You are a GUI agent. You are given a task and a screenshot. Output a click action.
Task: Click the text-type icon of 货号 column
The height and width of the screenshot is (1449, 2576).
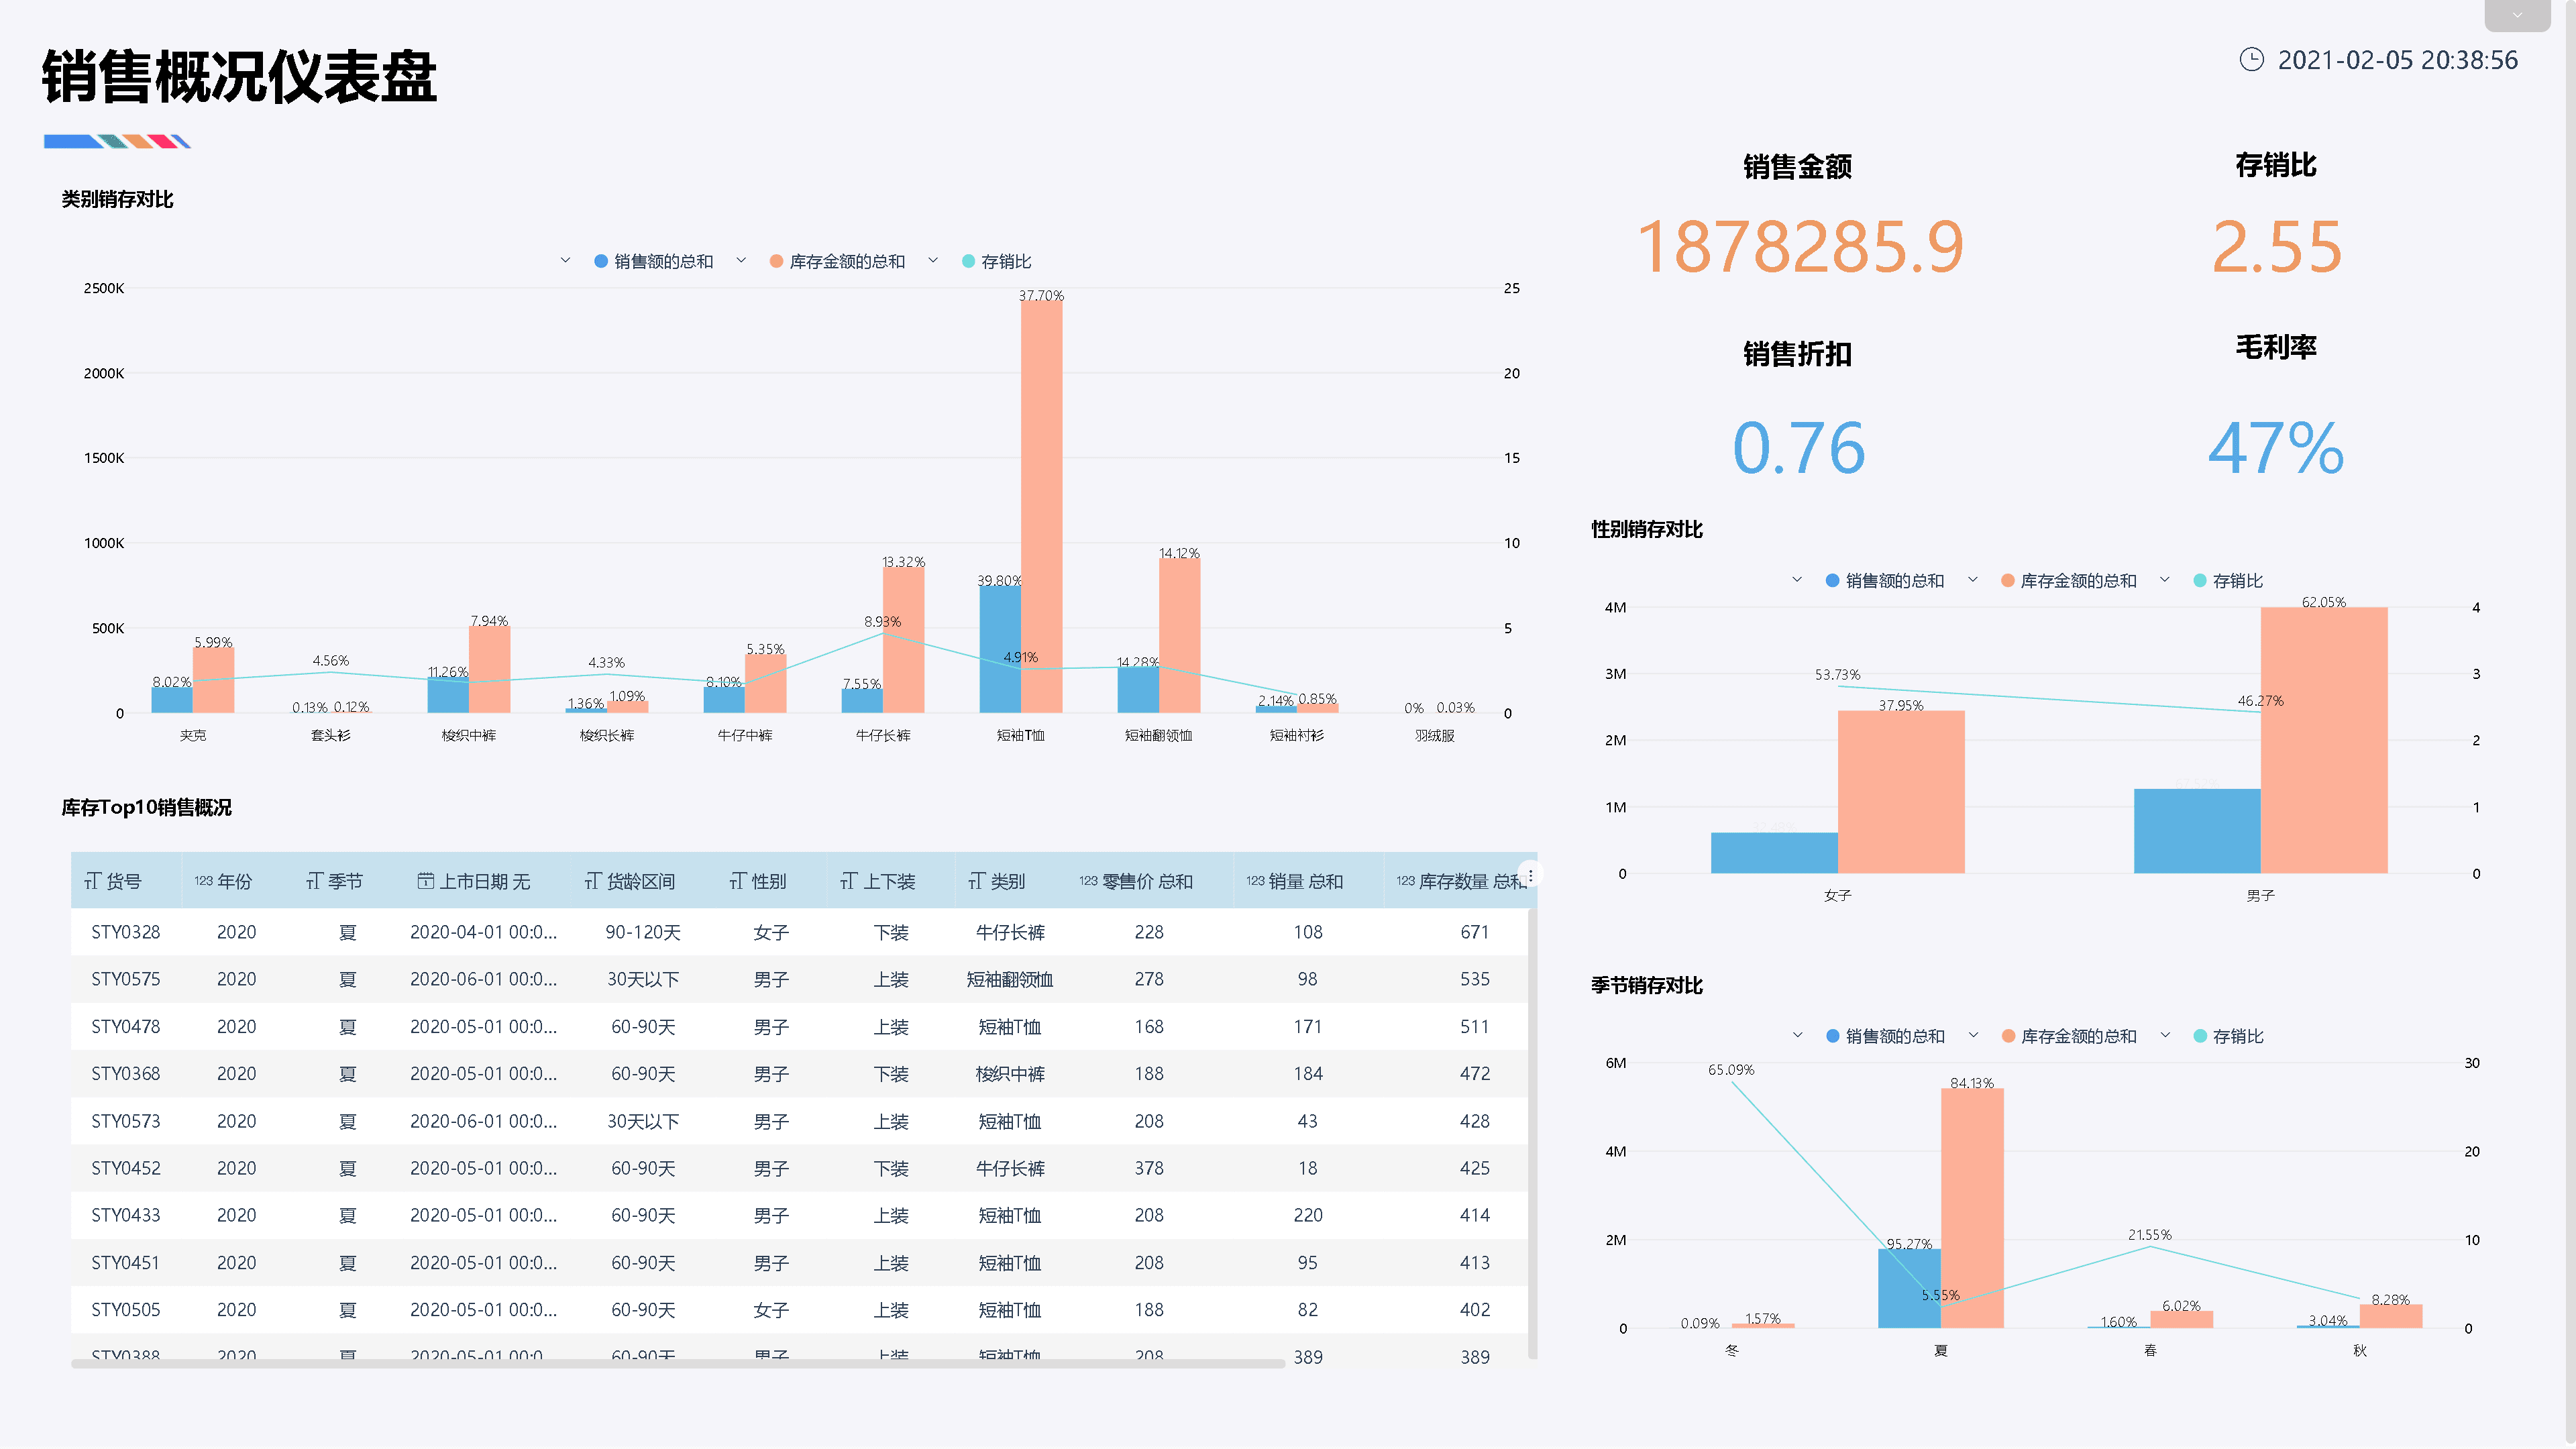pos(92,881)
